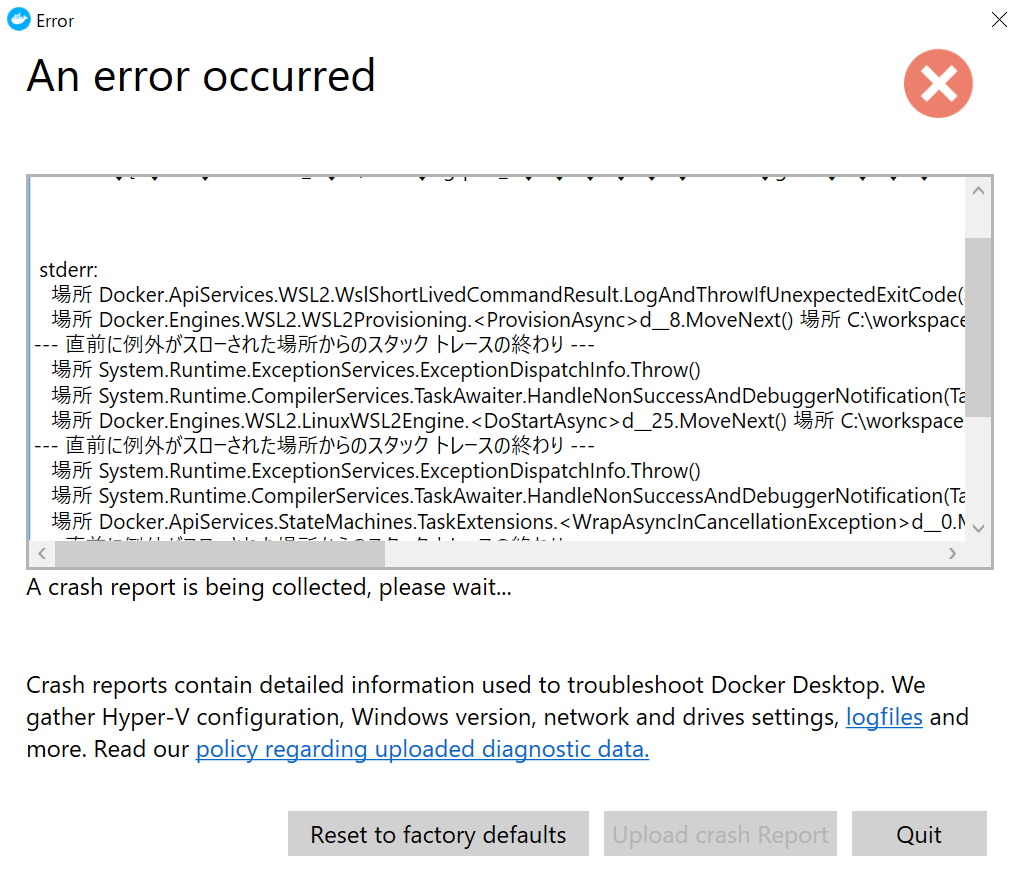Click the horizontal scrollbar left arrow
The height and width of the screenshot is (883, 1021).
point(42,554)
